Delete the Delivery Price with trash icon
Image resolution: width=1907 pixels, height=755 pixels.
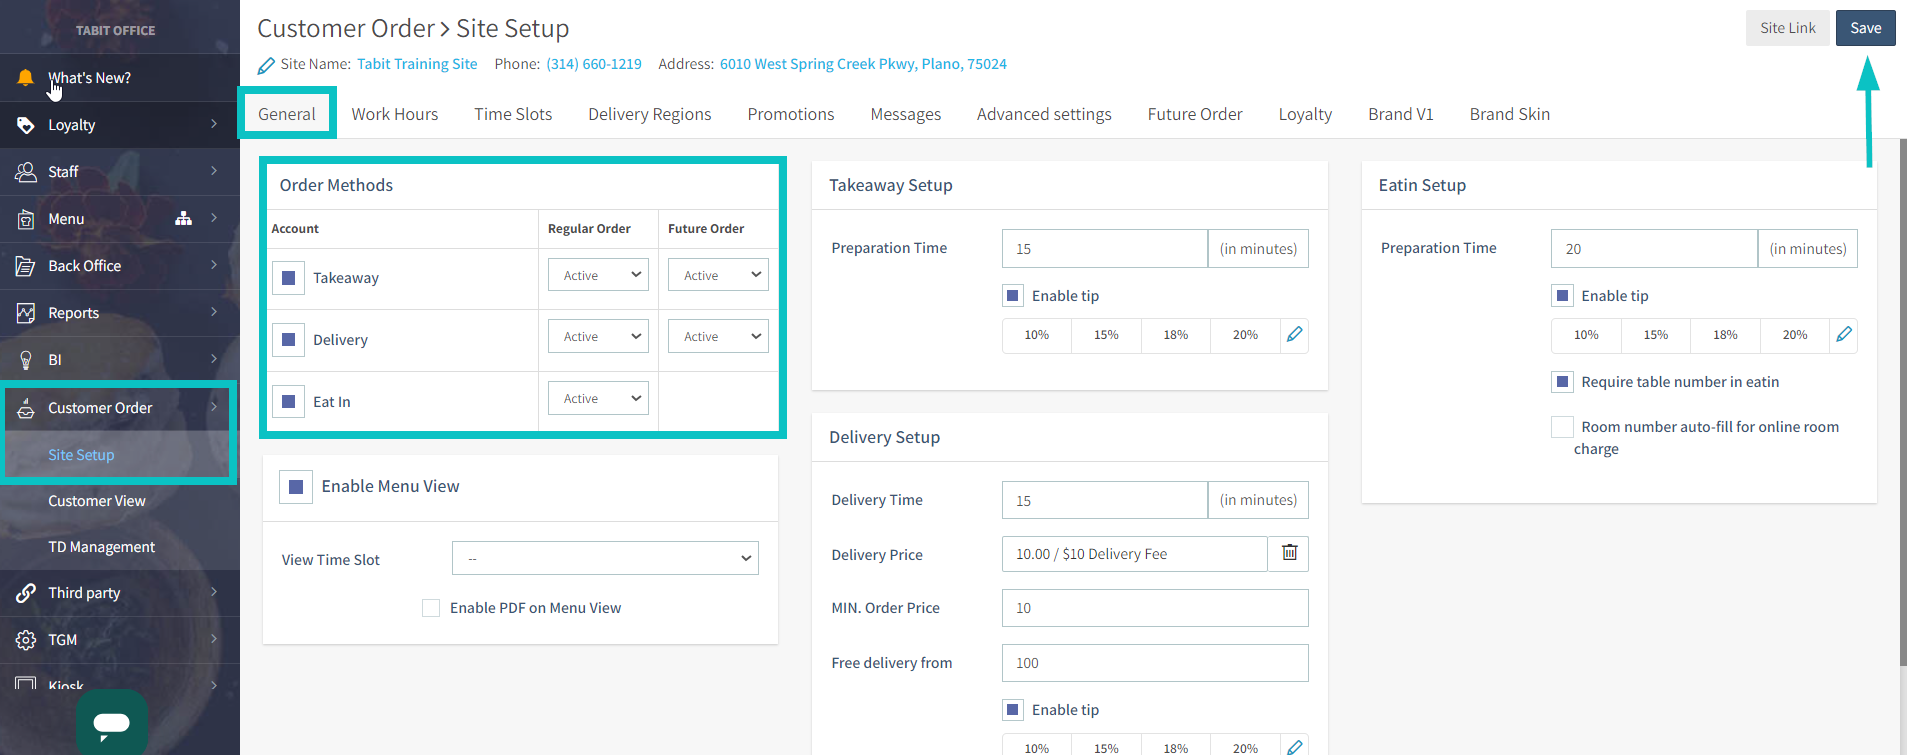(1289, 553)
